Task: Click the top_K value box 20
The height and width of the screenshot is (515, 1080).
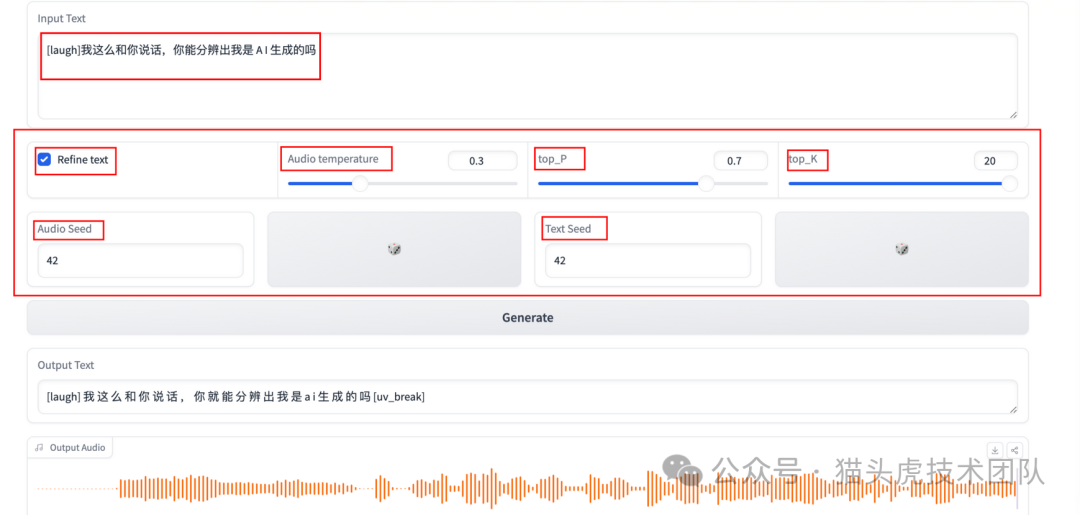Action: tap(995, 161)
